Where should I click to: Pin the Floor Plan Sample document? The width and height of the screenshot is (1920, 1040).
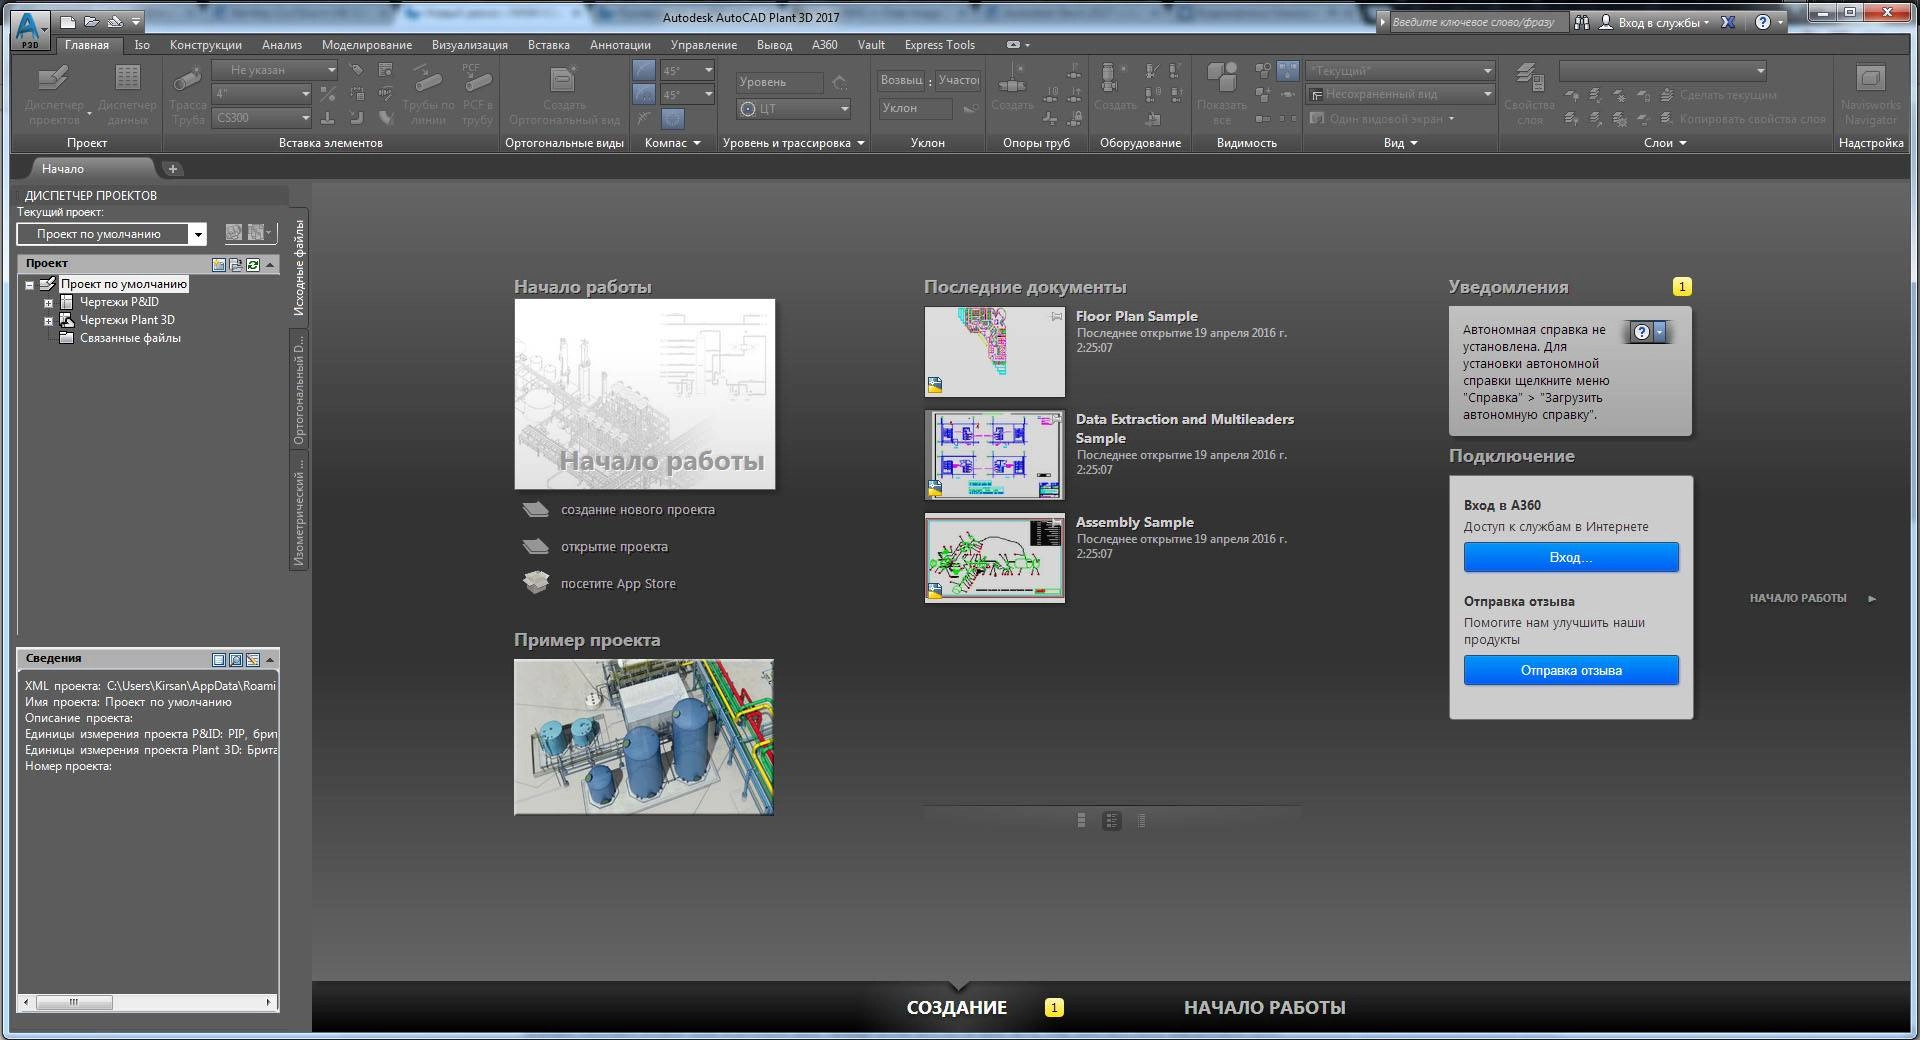[1056, 316]
